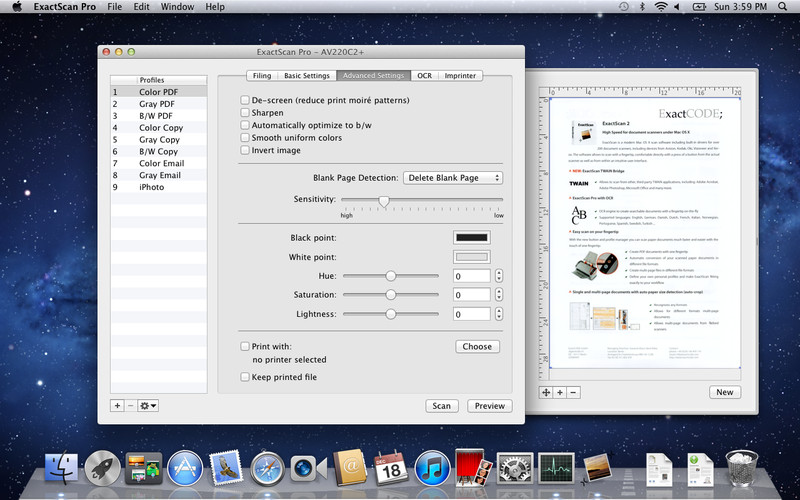Open the Blank Page Detection dropdown

pos(453,177)
